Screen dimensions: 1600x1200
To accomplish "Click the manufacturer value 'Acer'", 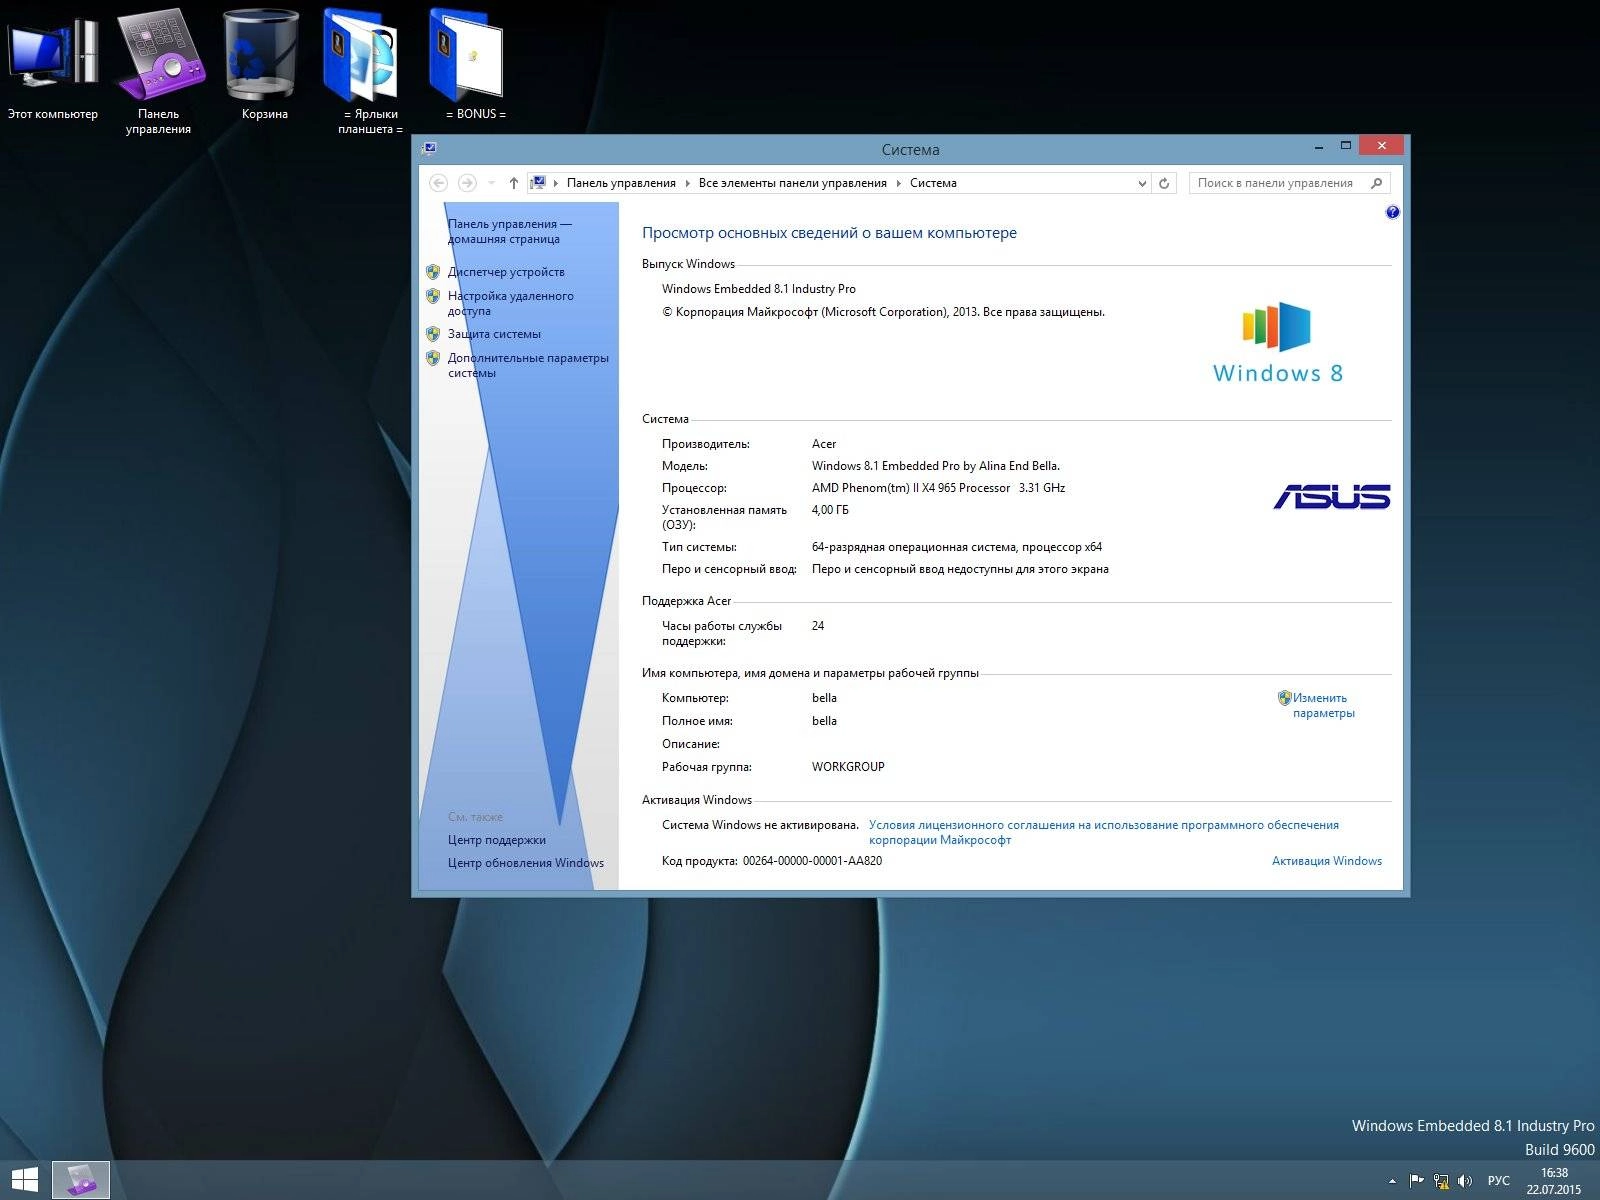I will click(824, 444).
